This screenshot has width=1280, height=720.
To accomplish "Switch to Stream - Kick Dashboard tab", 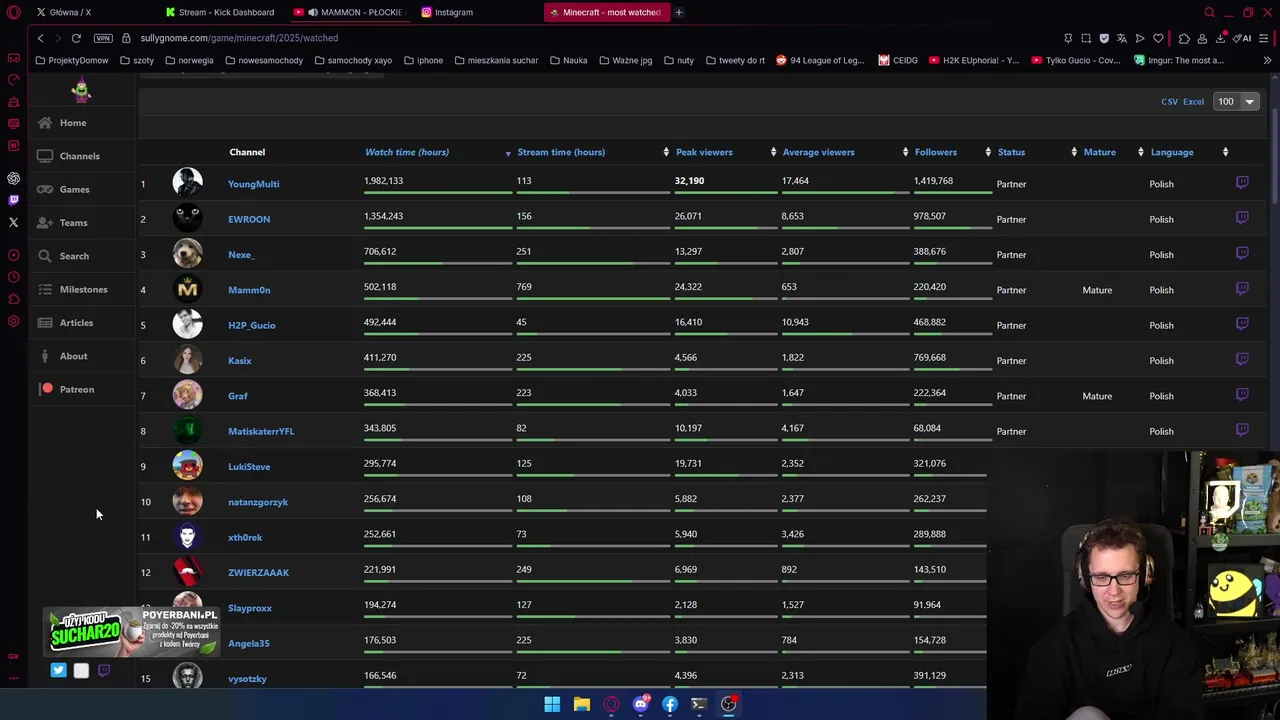I will [222, 12].
